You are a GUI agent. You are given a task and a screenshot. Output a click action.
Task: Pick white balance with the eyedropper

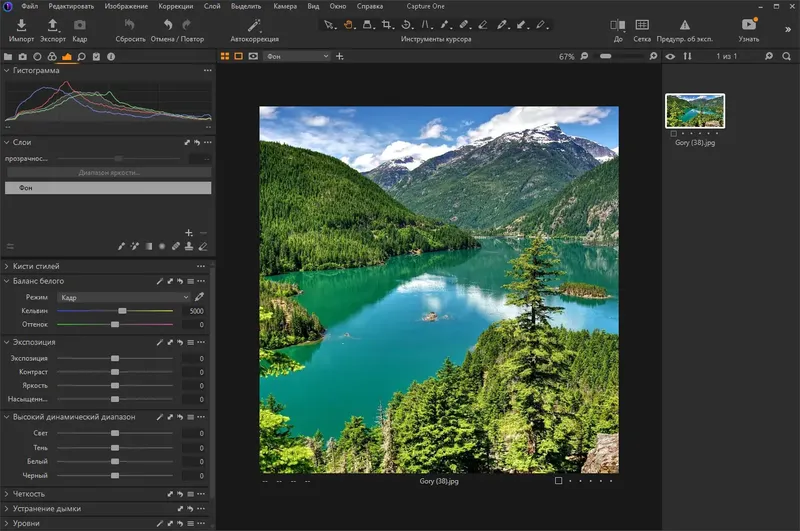199,297
